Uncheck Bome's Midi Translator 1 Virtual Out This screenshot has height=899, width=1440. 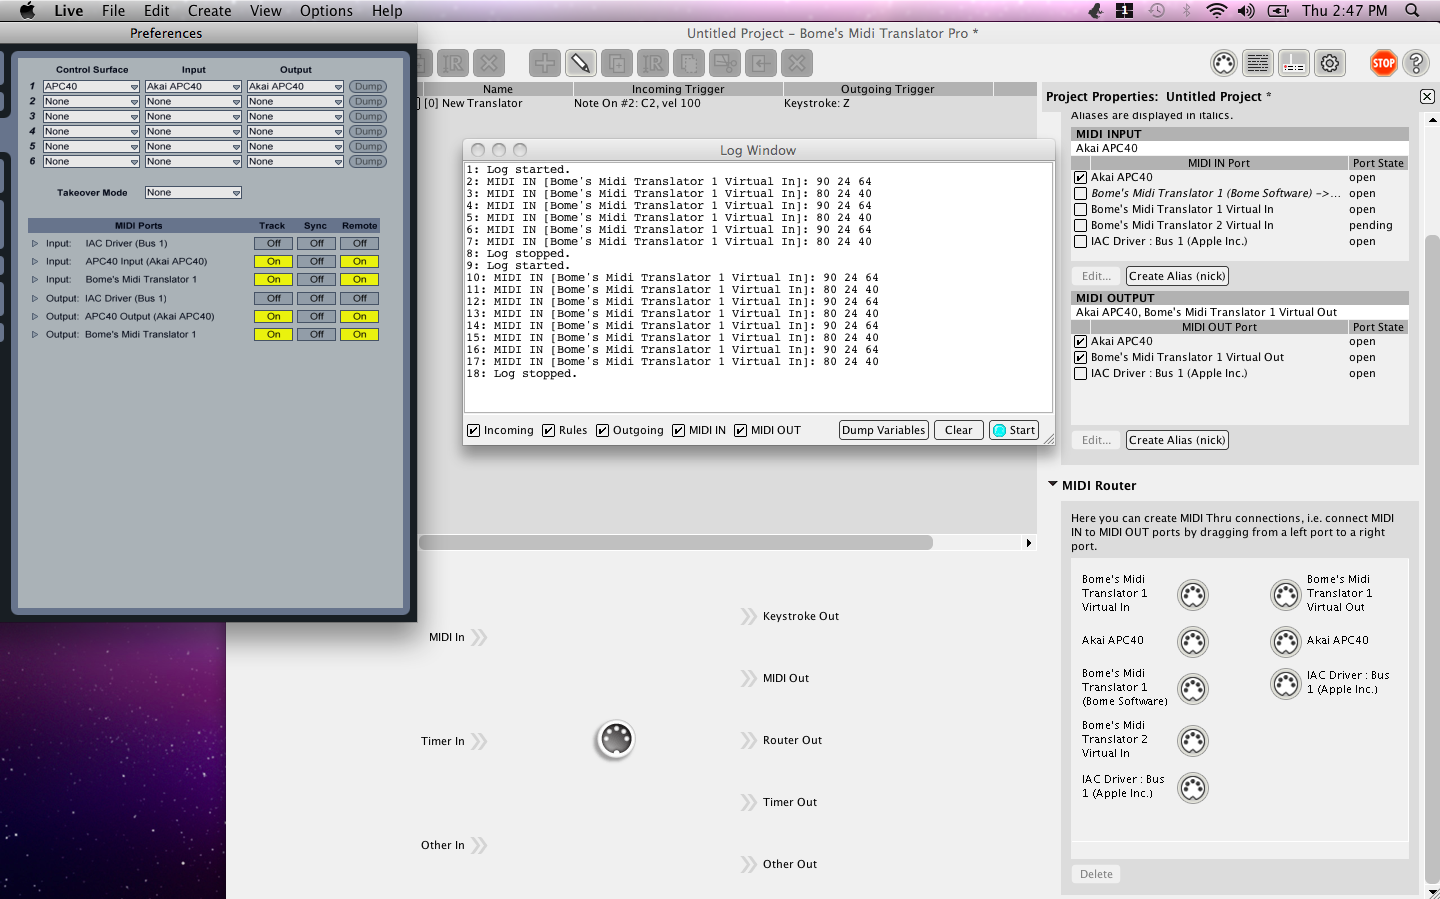tap(1081, 358)
